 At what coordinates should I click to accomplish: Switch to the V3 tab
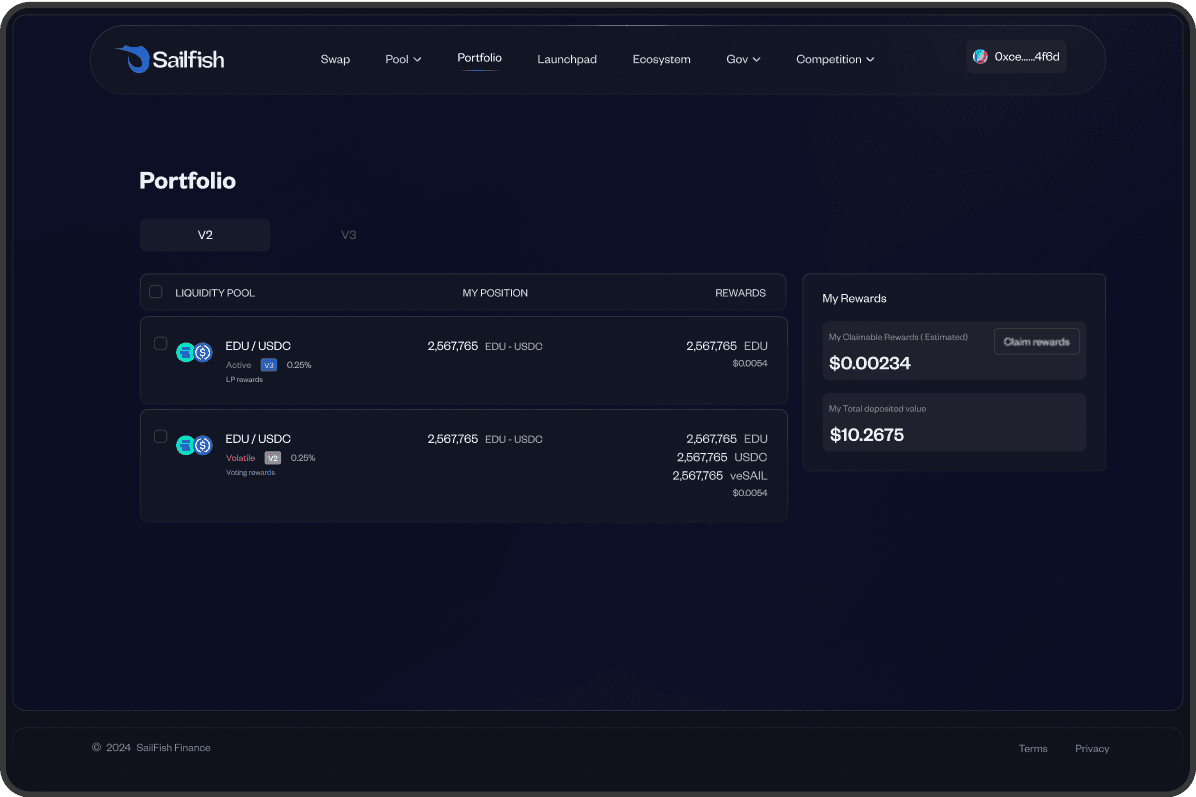pos(349,235)
